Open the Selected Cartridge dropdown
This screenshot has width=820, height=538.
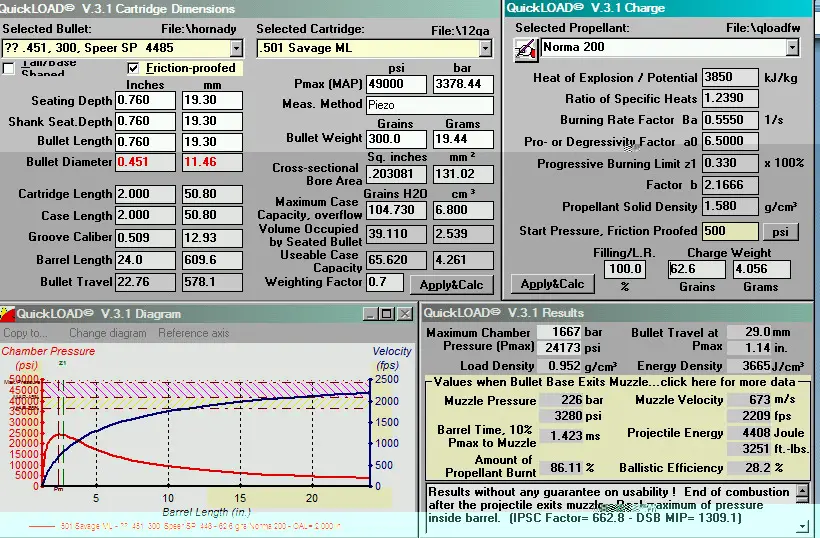tap(485, 49)
